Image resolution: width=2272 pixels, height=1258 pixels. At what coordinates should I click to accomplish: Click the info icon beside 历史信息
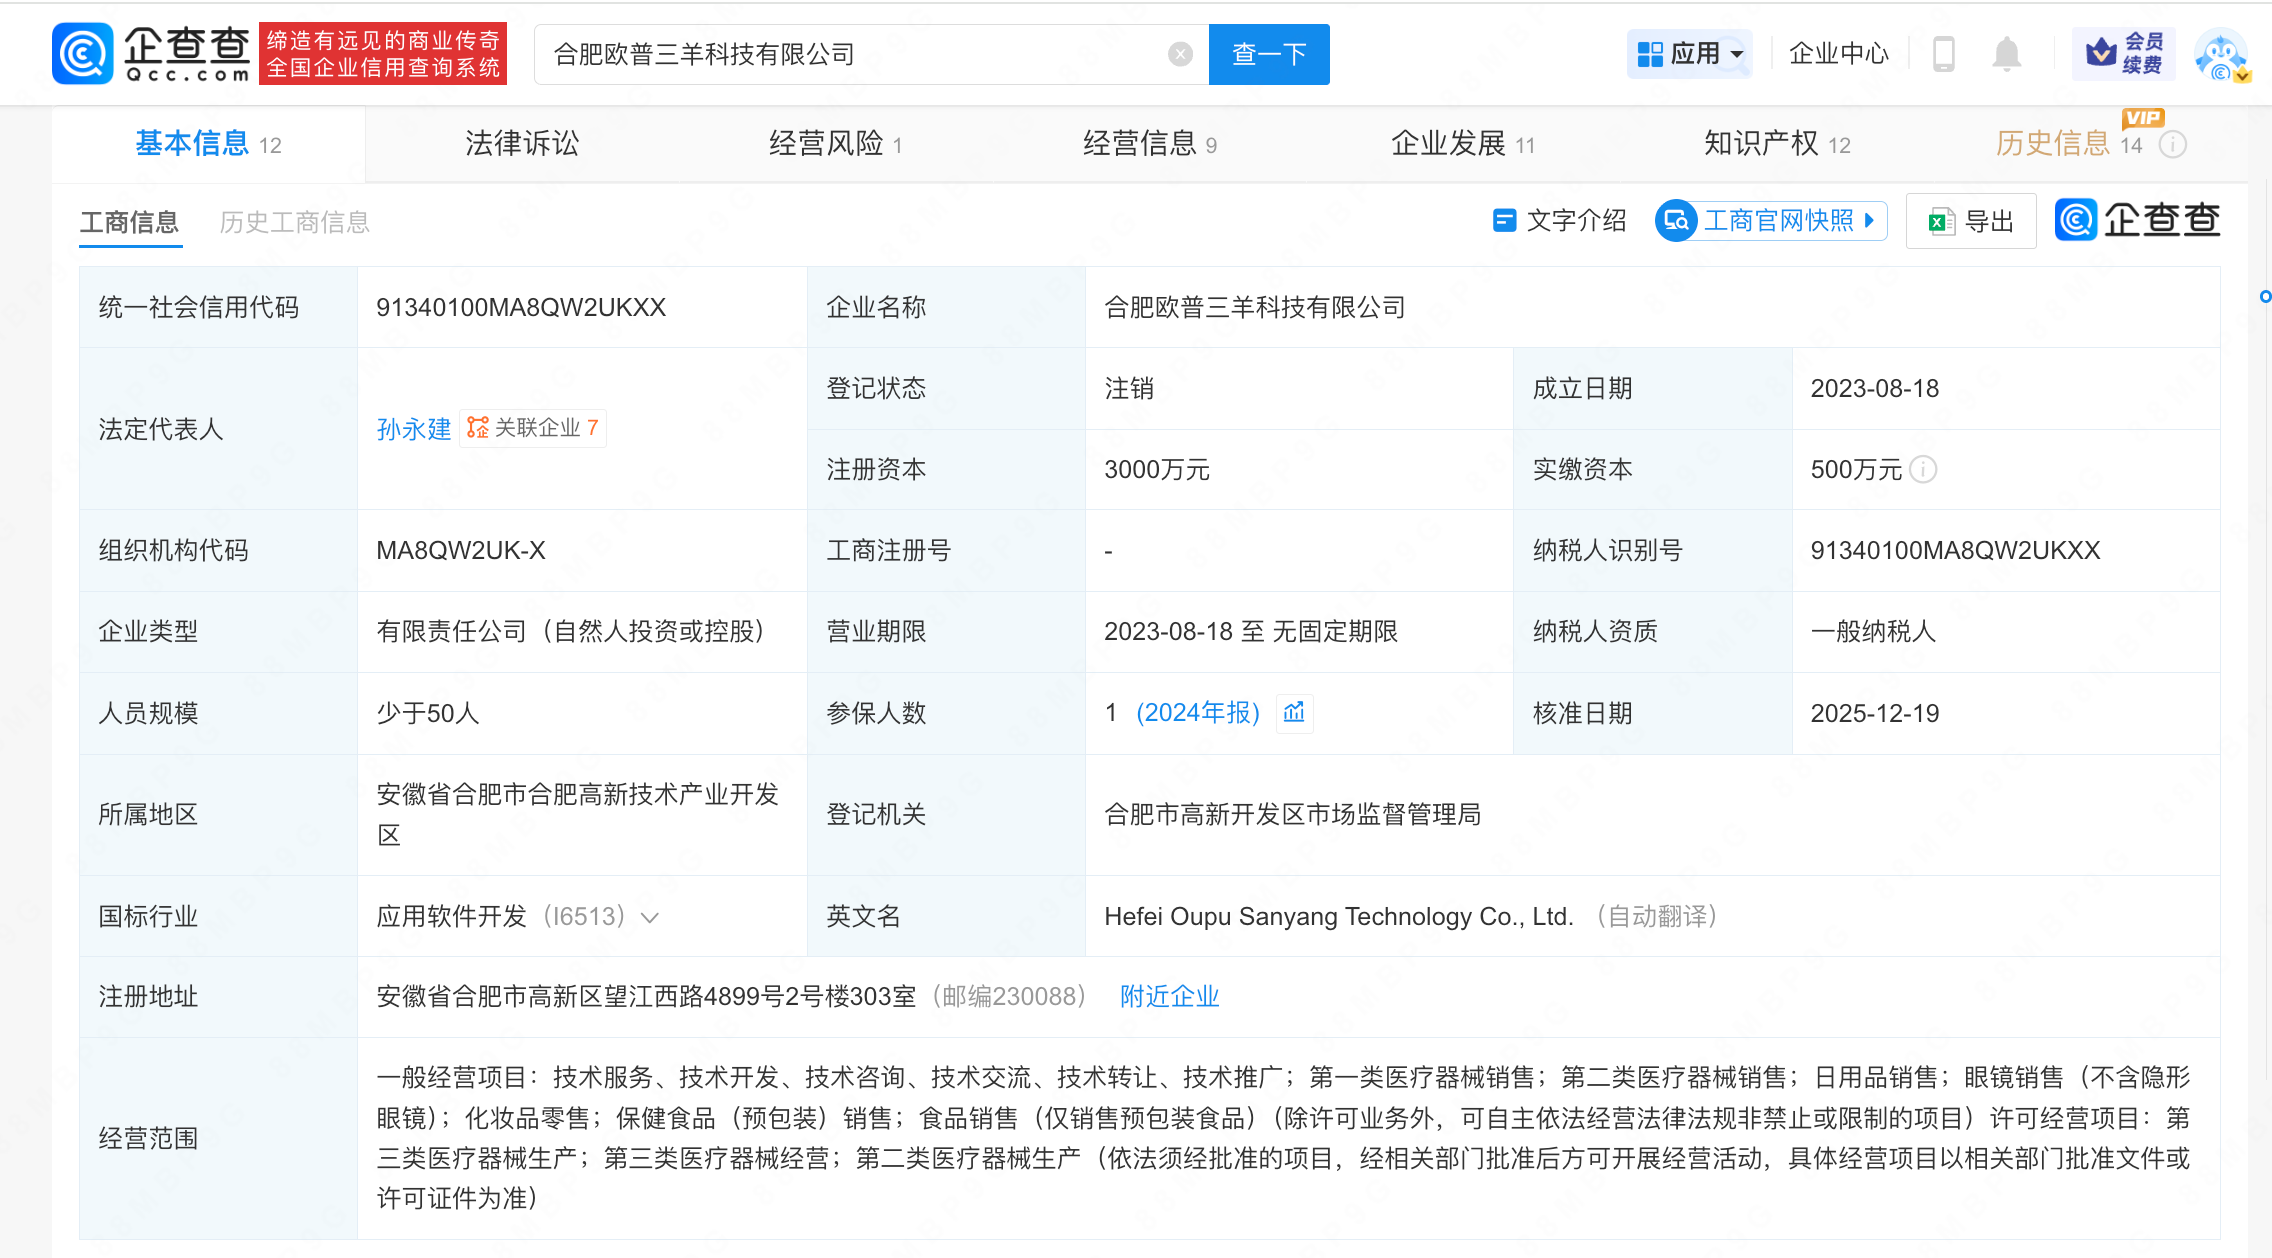2173,145
